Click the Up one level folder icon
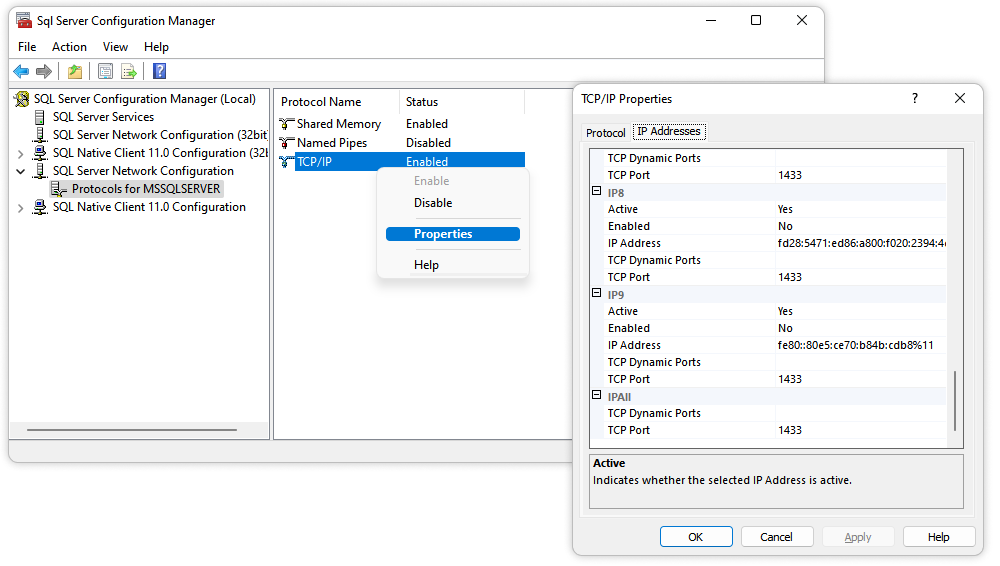Viewport: 1000px width, 566px height. click(75, 71)
